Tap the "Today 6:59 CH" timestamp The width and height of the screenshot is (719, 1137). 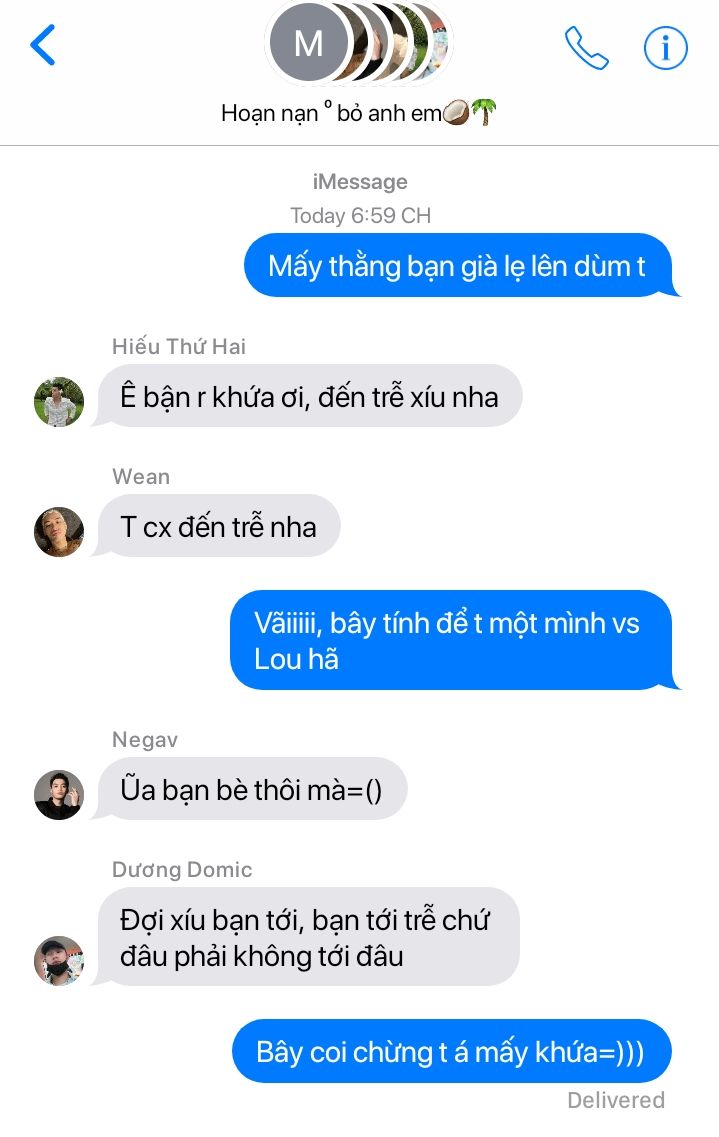pyautogui.click(x=360, y=215)
